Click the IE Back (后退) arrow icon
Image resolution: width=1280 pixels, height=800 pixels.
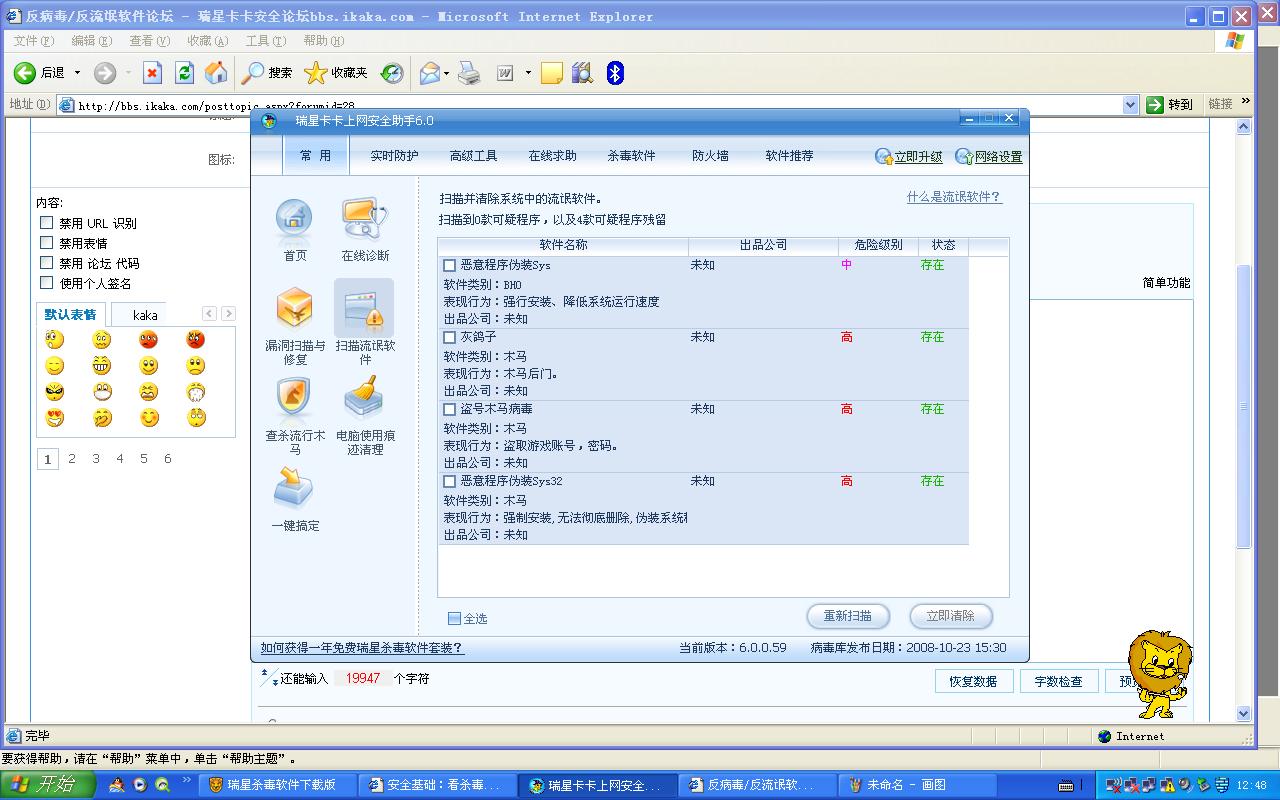pos(25,73)
